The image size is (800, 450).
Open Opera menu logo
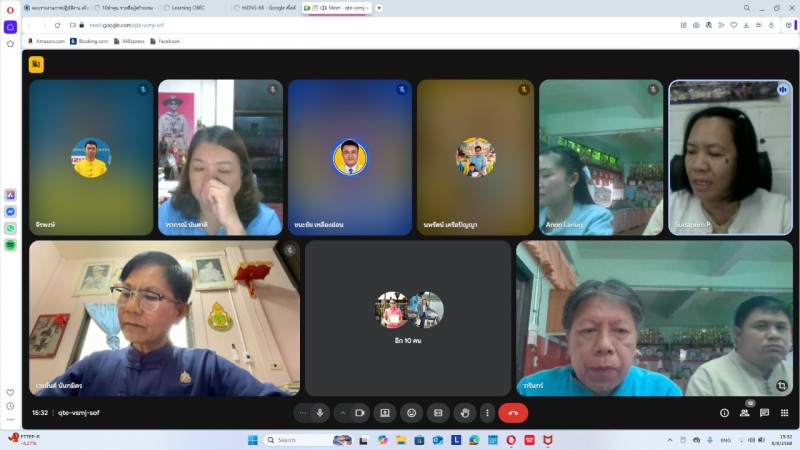tap(10, 10)
